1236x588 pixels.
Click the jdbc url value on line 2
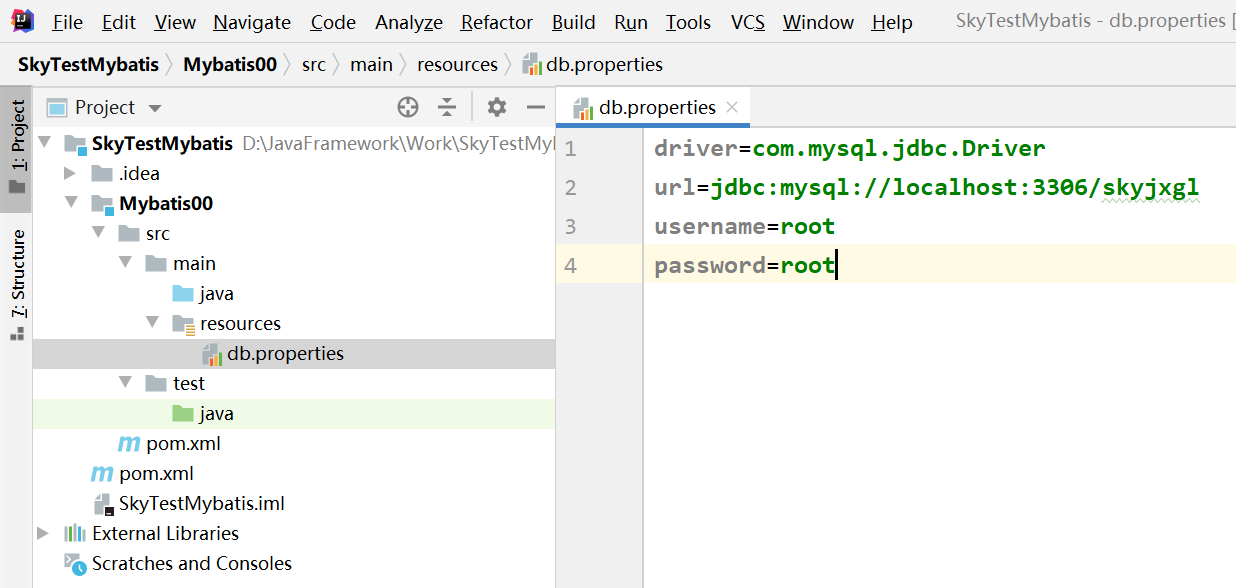click(954, 188)
